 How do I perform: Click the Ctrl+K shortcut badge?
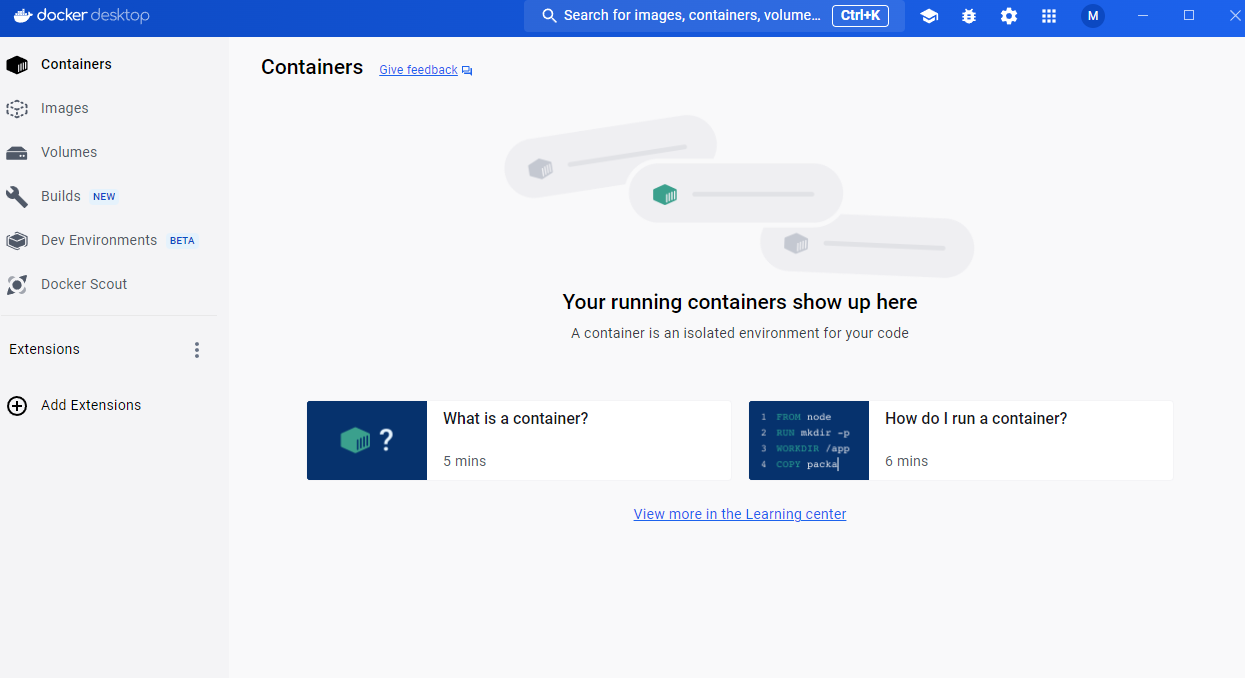(x=860, y=16)
